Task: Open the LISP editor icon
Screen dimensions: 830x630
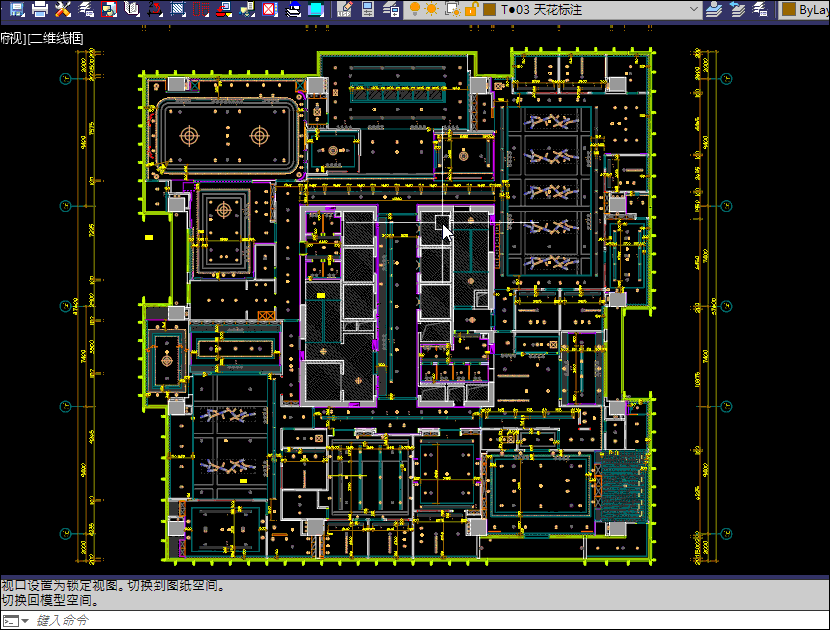Action: point(346,10)
